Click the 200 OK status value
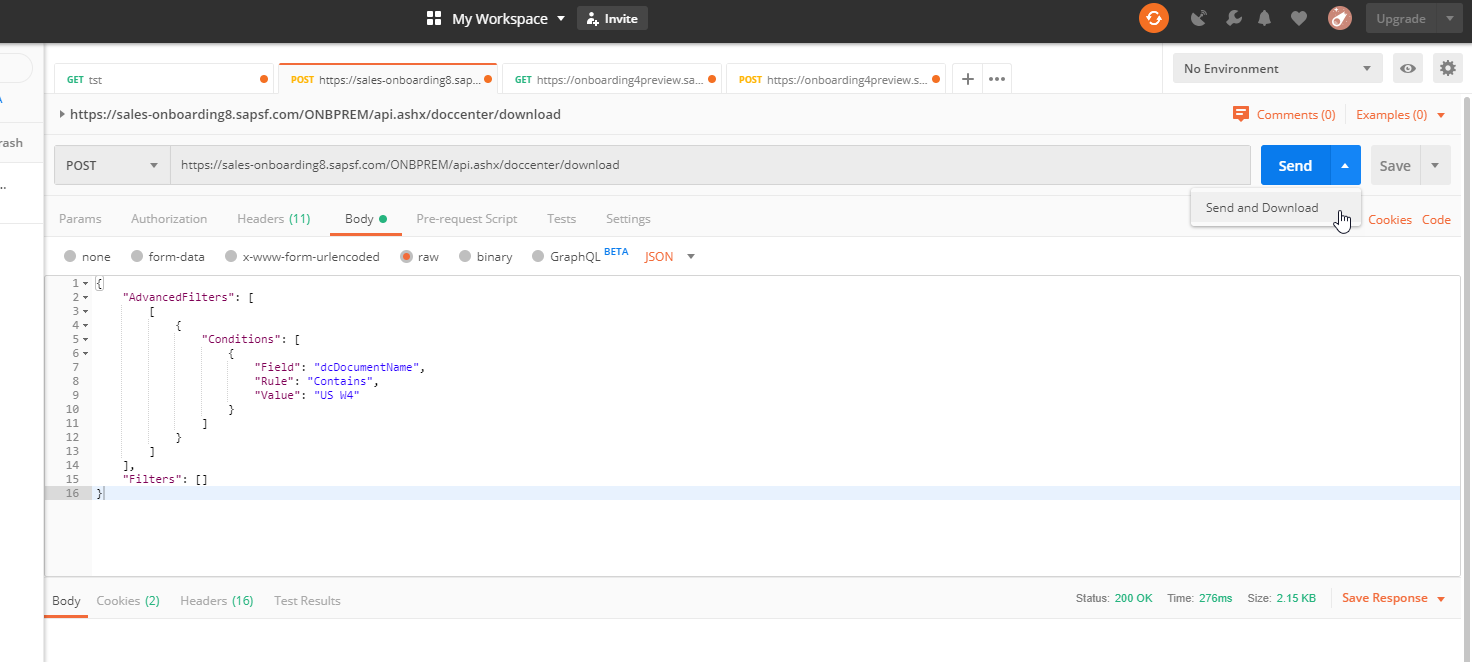The image size is (1472, 662). click(1134, 598)
